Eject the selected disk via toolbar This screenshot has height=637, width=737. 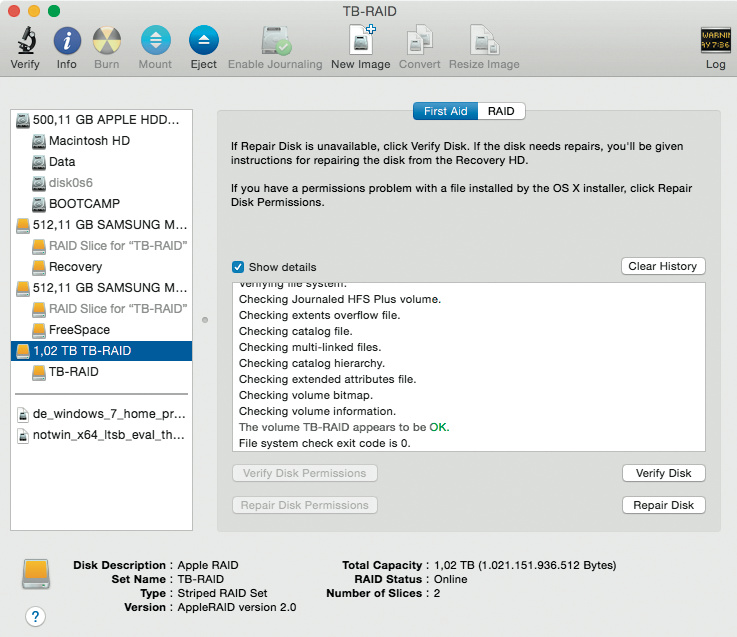203,42
